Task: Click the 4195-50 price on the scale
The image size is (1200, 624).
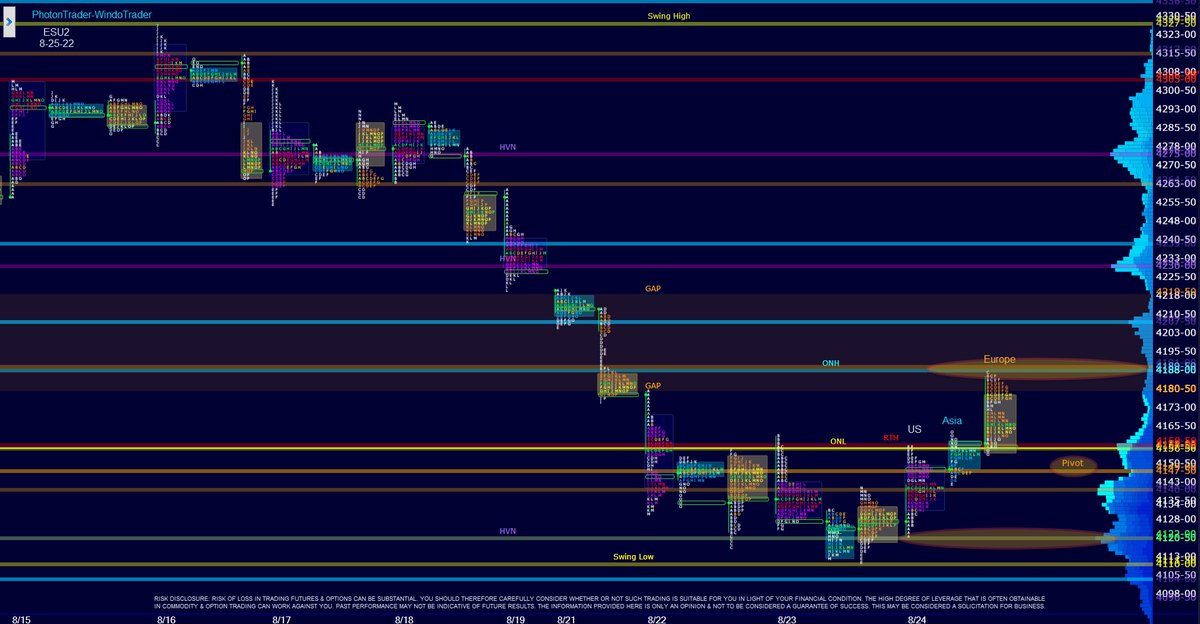Action: tap(1177, 351)
